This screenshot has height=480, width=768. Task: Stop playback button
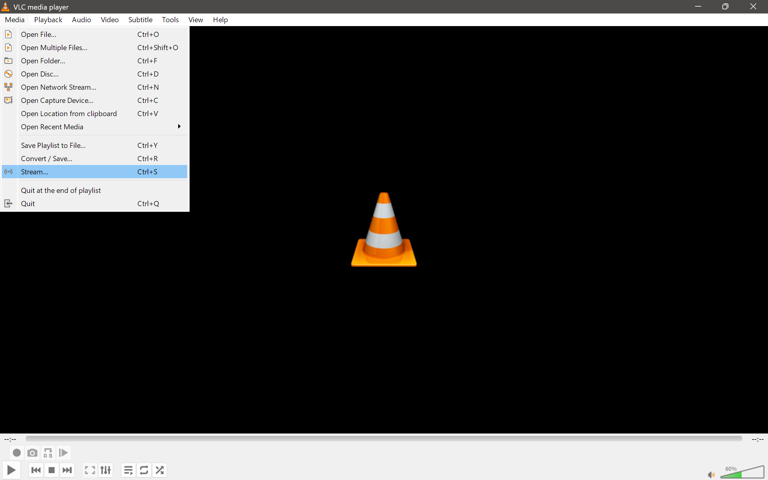(51, 470)
